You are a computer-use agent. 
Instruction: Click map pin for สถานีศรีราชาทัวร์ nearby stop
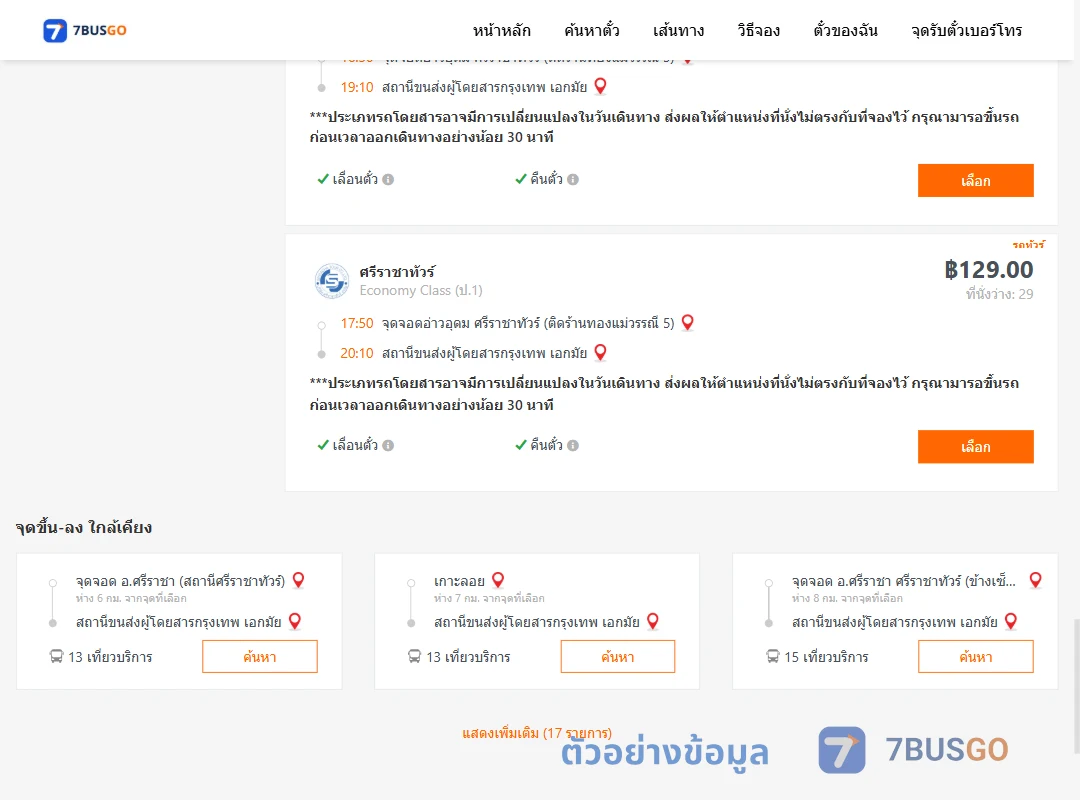(x=298, y=580)
